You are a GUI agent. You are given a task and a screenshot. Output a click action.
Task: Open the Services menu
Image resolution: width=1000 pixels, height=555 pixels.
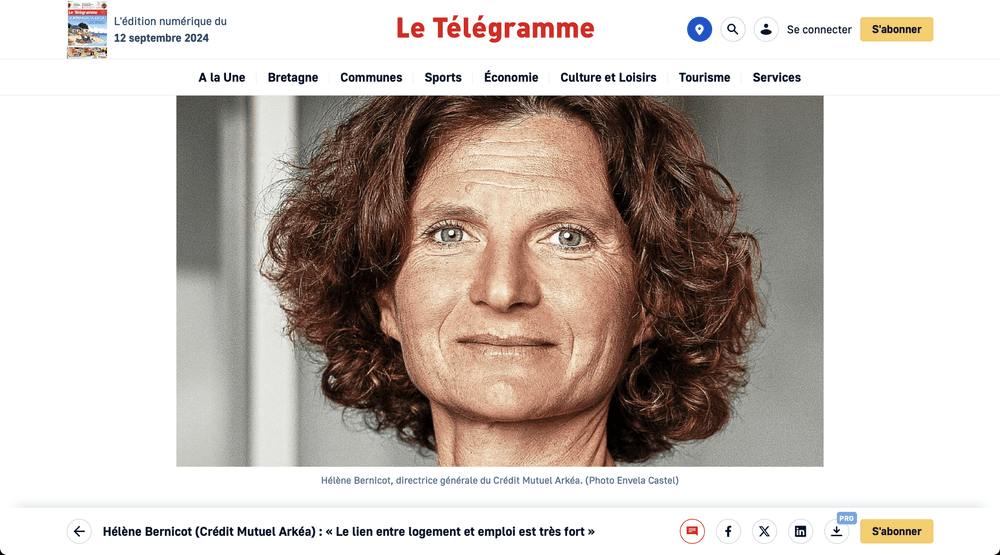pos(776,77)
